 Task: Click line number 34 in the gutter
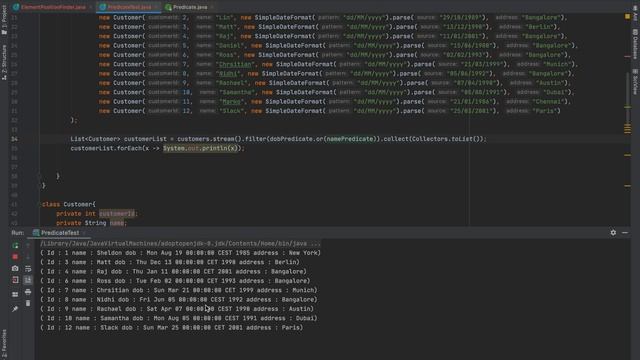14,139
